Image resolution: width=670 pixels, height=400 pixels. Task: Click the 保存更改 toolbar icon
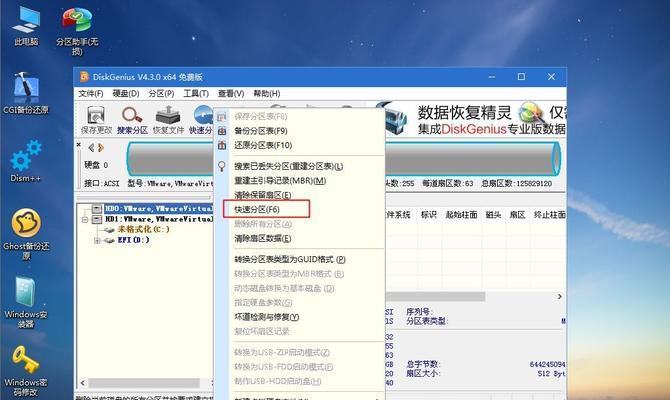coord(96,119)
